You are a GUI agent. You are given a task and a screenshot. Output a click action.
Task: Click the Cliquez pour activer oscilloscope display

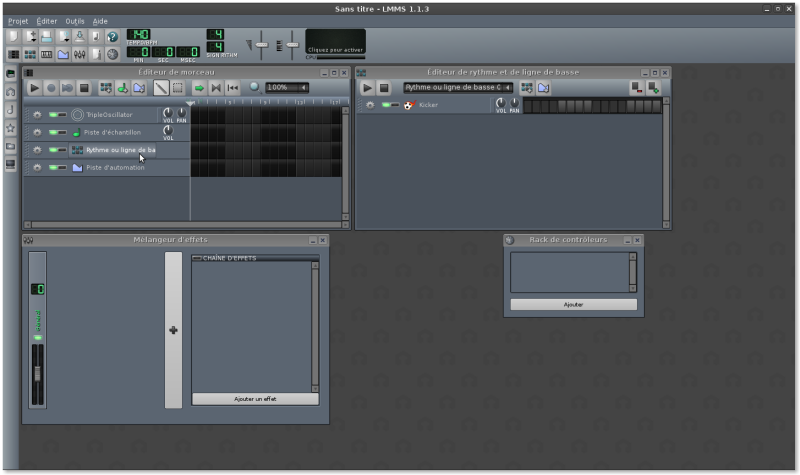335,41
